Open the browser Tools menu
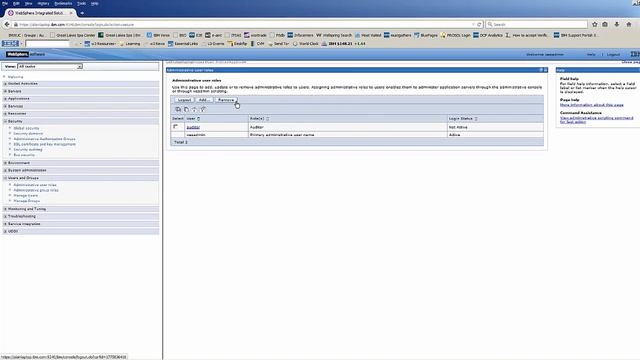 [82, 3]
